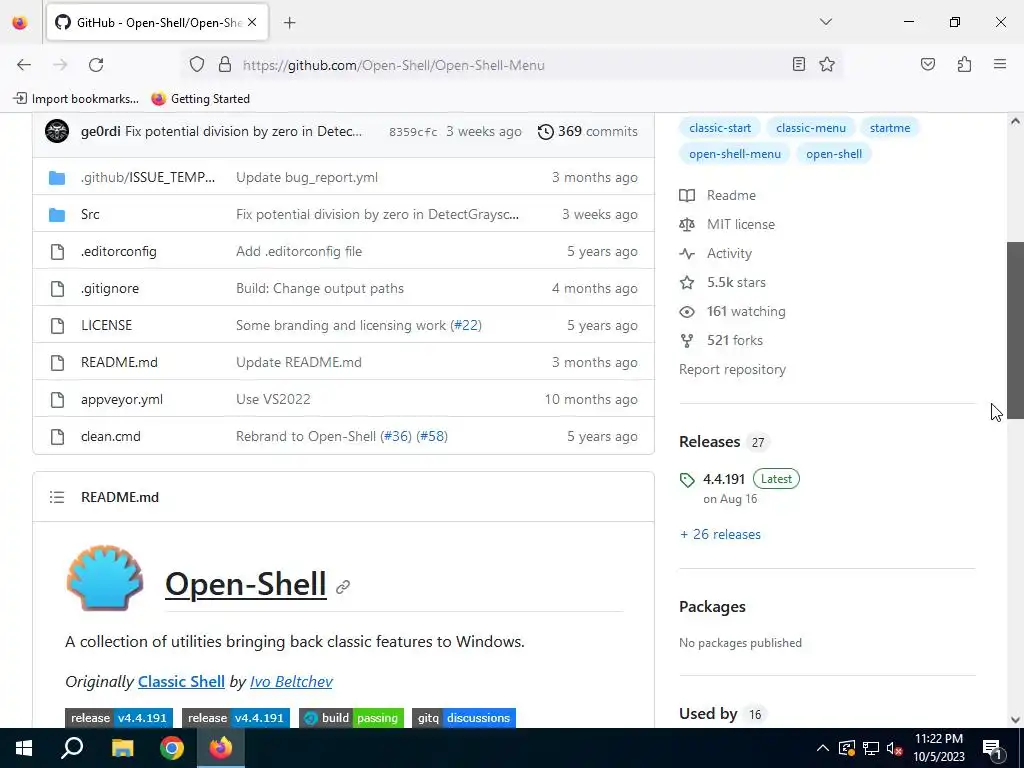This screenshot has height=768, width=1024.
Task: Click the Firefox View icon in the tab bar
Action: click(x=20, y=23)
